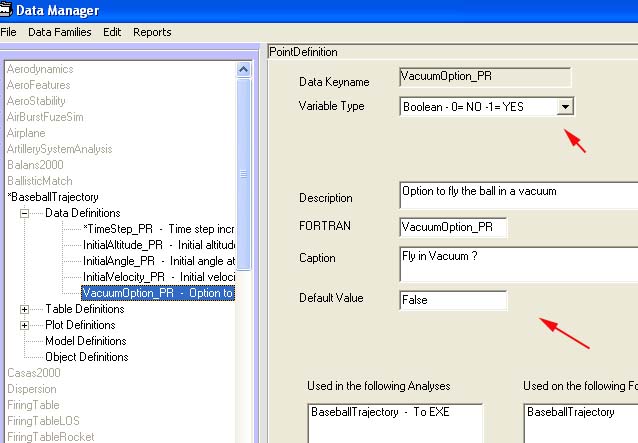The height and width of the screenshot is (443, 638).
Task: Select the ArtillerySystemAnalysis data family
Action: click(59, 149)
